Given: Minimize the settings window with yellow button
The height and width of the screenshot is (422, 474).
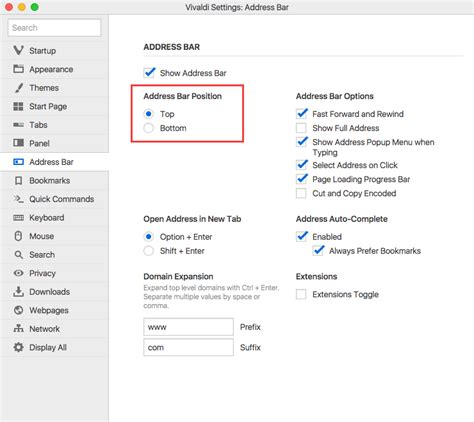Looking at the screenshot, I should point(22,7).
